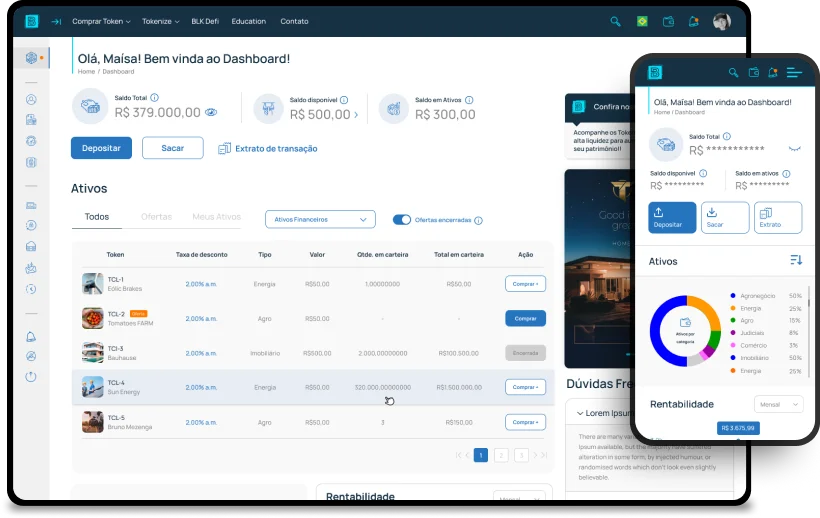820x518 pixels.
Task: Click R$ 3.675,99 tooltip on phone chart
Action: point(738,428)
